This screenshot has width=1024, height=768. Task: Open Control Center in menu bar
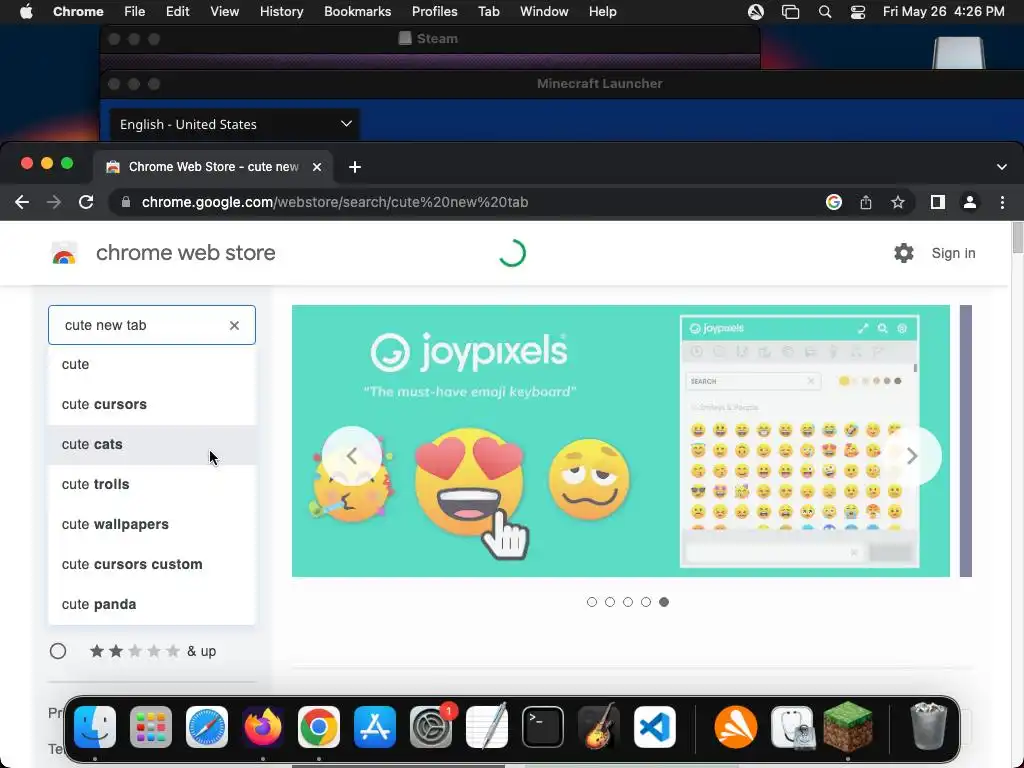pyautogui.click(x=858, y=12)
